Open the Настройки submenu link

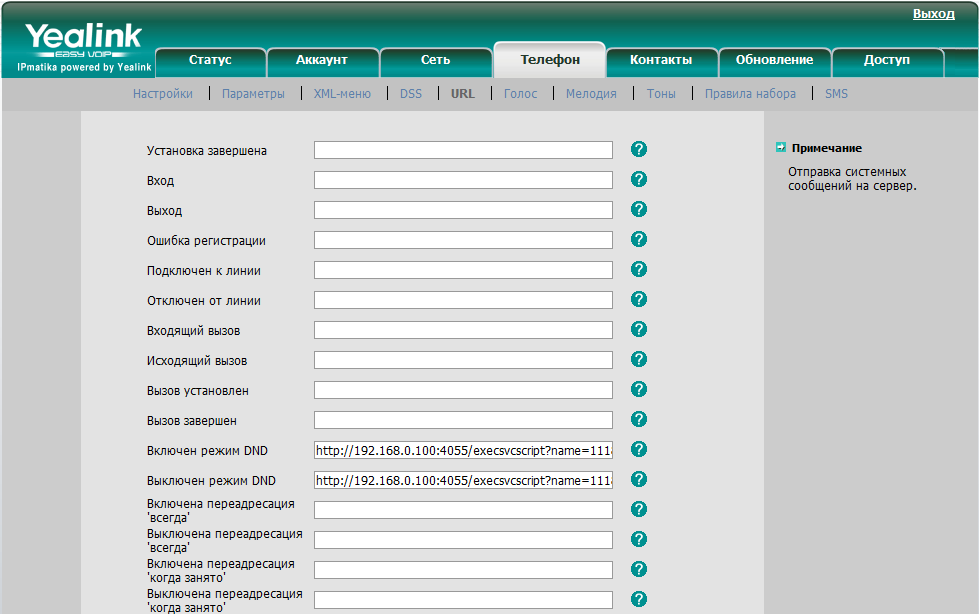coord(163,94)
